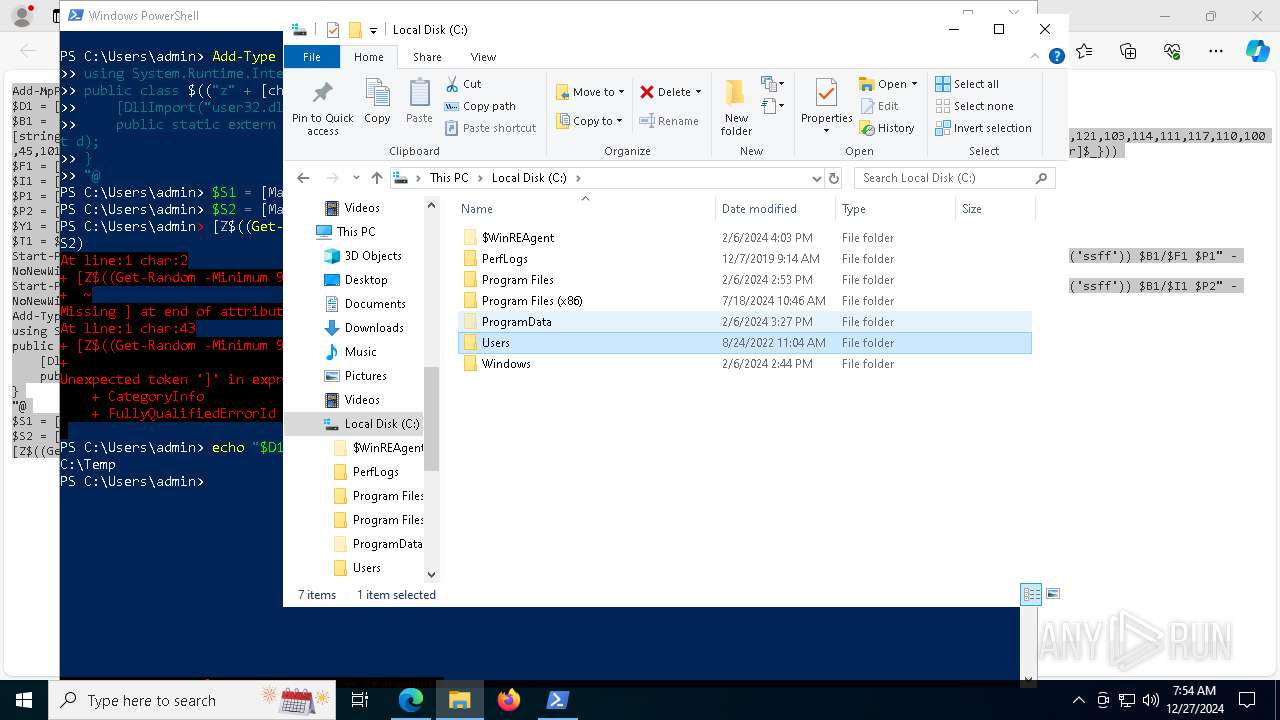Click the Up one level arrow
Viewport: 1280px width, 720px height.
point(376,178)
